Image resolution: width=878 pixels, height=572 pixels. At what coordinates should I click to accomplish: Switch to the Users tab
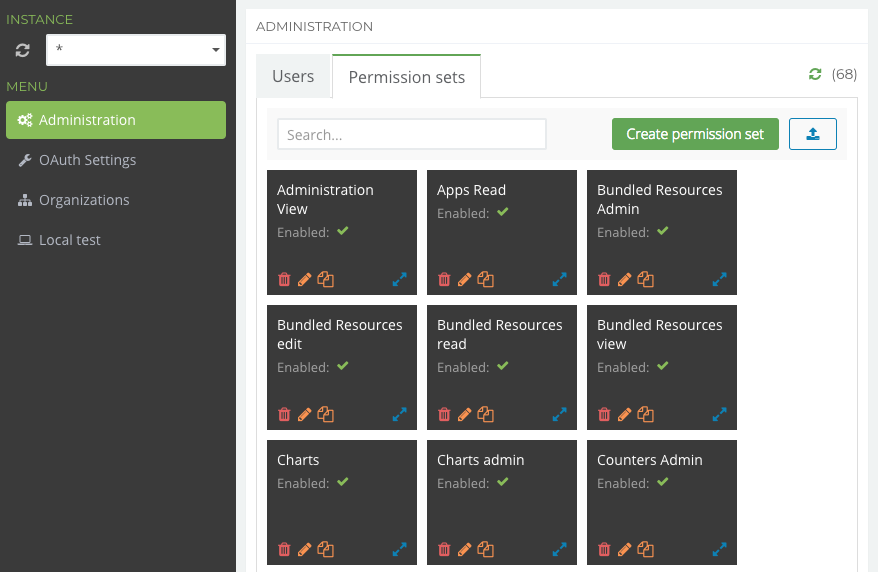coord(293,76)
